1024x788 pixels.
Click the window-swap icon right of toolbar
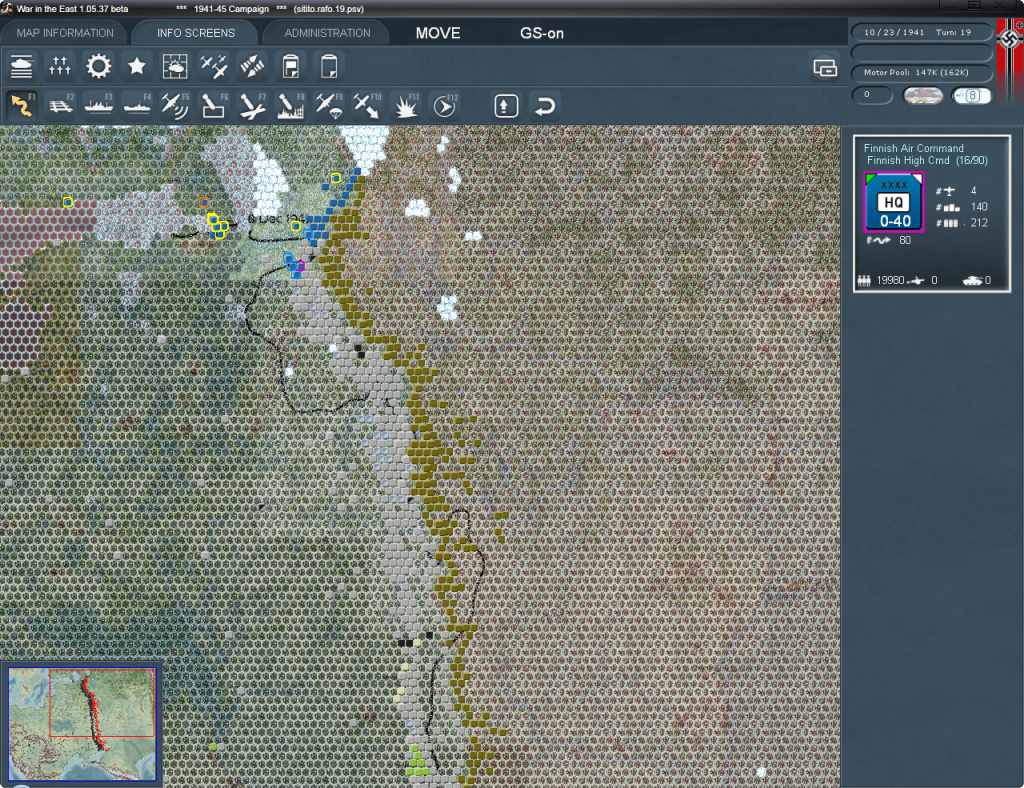(x=825, y=67)
